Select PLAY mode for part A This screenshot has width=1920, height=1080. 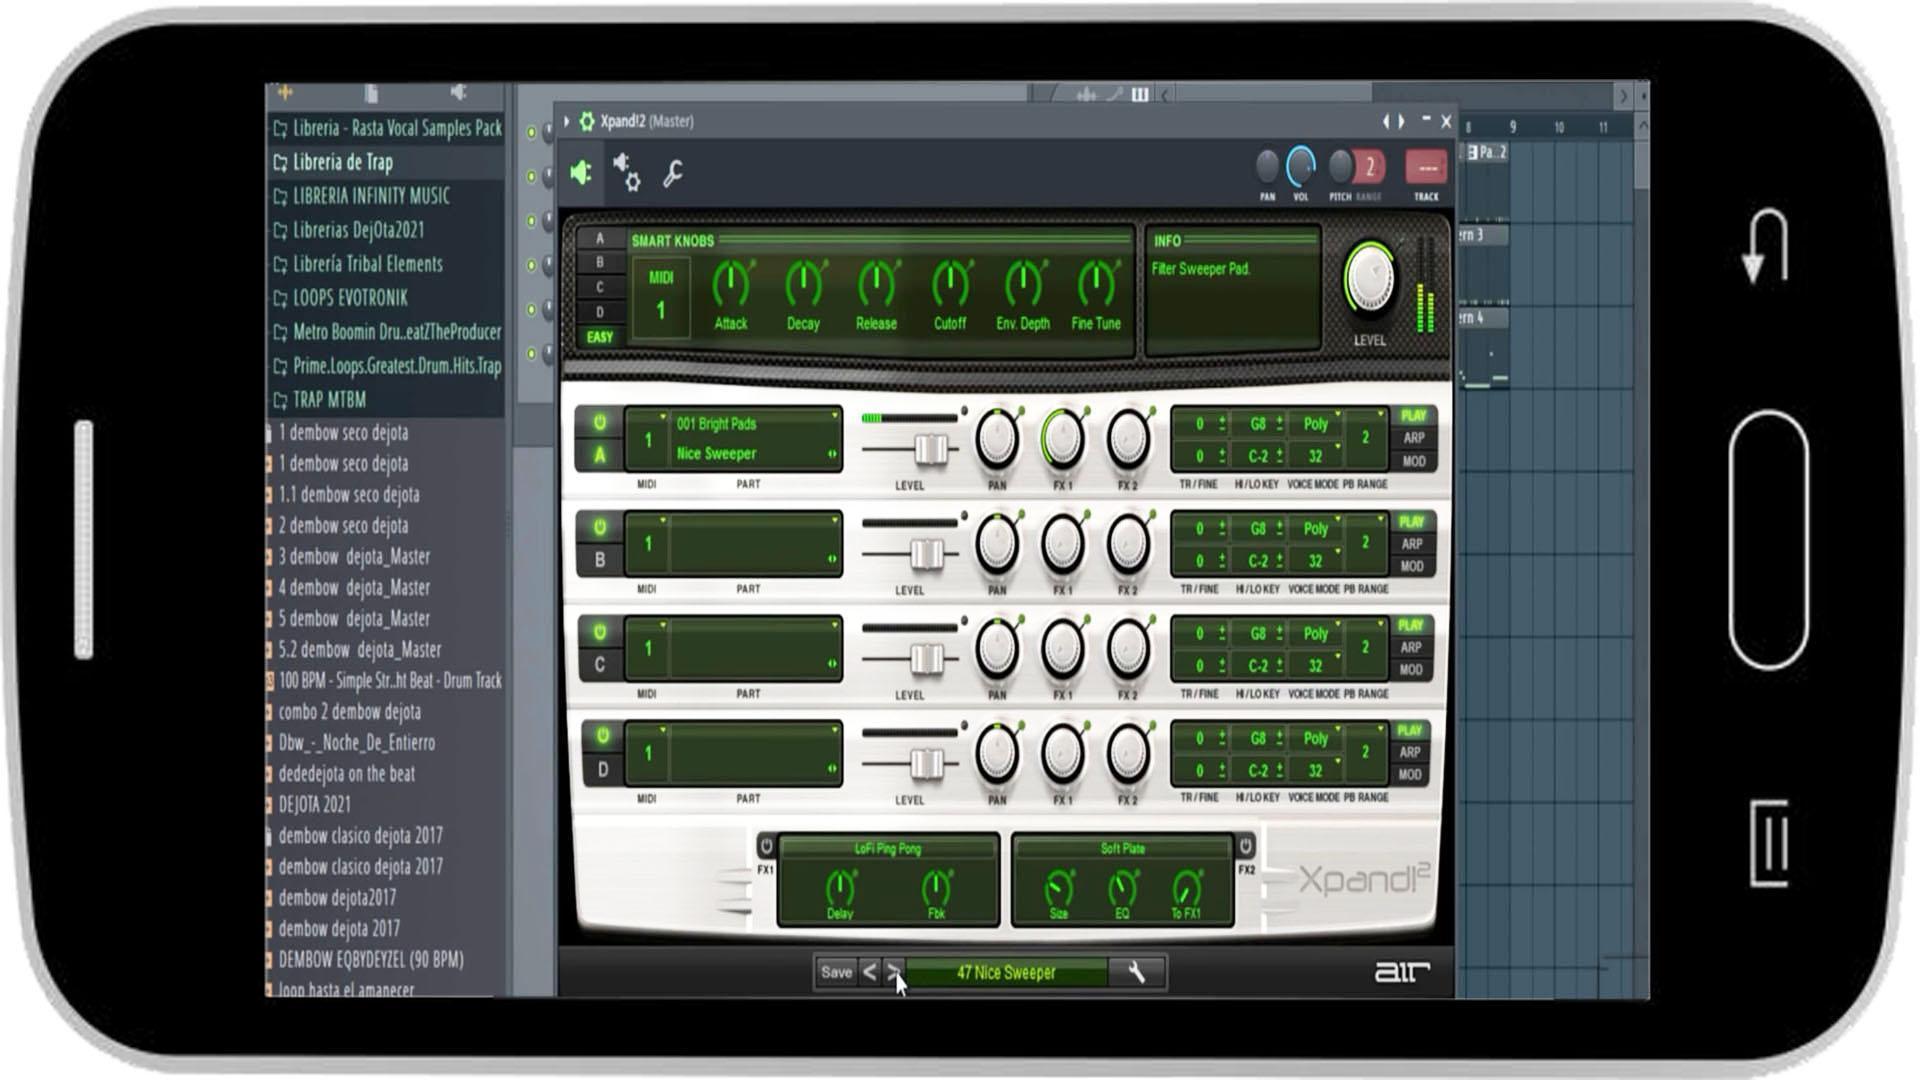(1413, 416)
